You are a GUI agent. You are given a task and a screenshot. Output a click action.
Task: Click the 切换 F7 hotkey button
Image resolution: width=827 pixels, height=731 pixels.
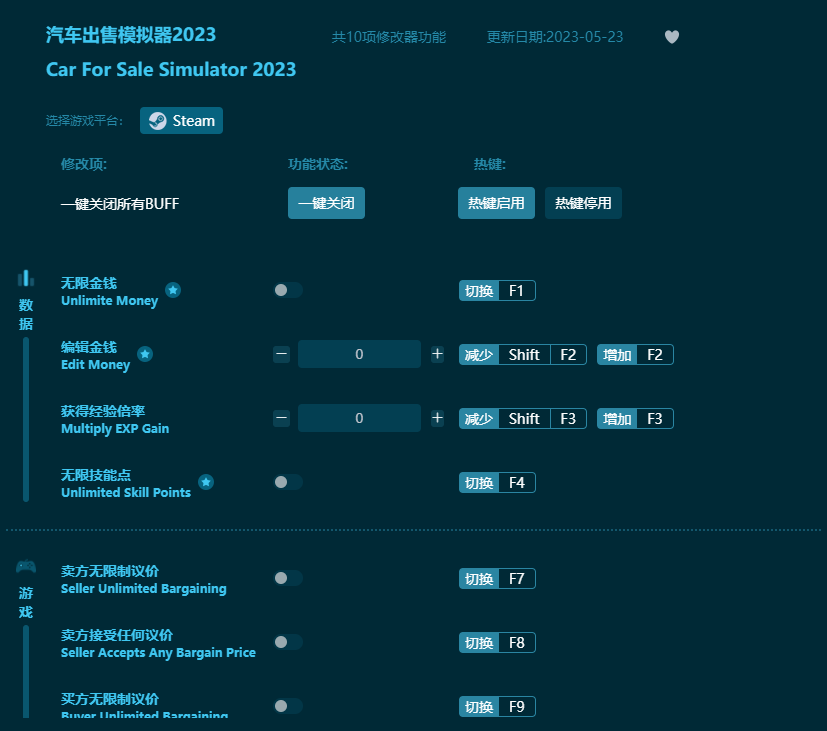(497, 579)
